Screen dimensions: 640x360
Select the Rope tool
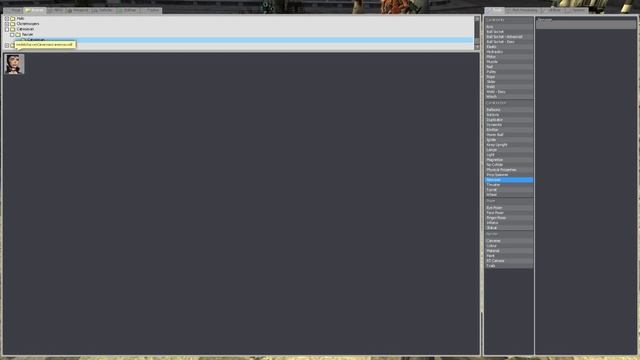tap(509, 77)
